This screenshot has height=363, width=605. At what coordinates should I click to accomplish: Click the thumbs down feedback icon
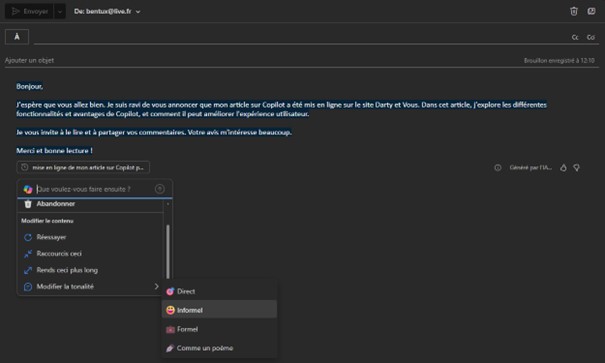576,167
